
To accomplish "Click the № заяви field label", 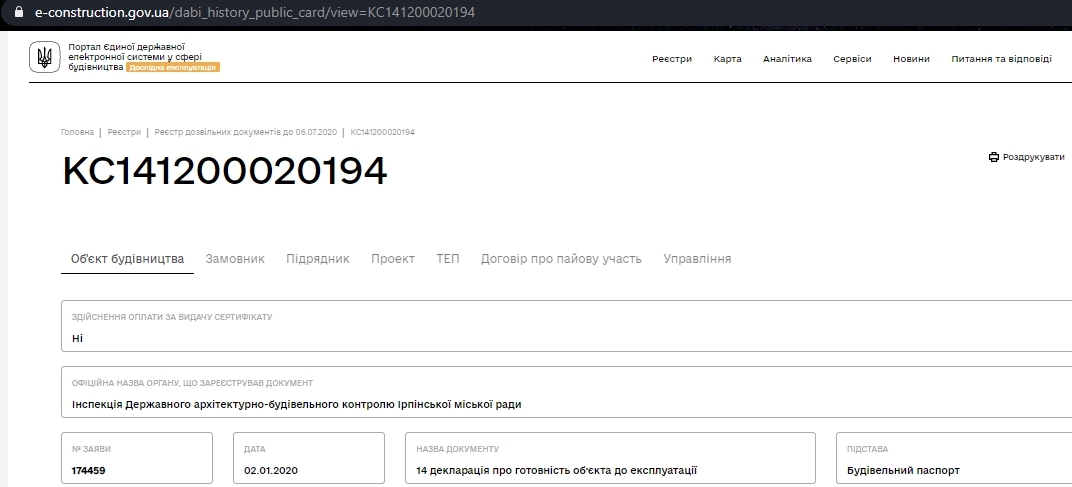I will (x=91, y=449).
